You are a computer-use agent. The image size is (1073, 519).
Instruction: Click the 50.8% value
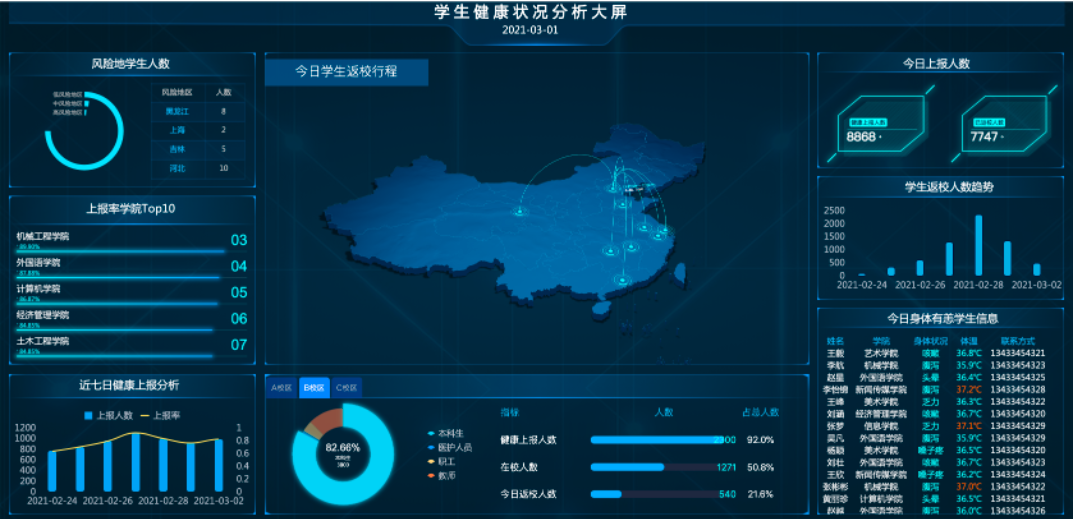point(760,467)
